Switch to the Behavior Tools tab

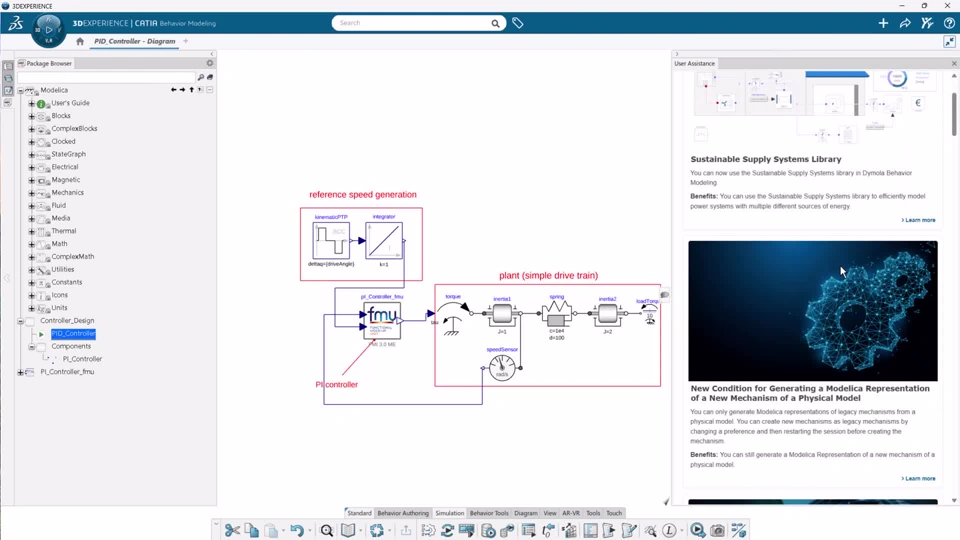489,513
